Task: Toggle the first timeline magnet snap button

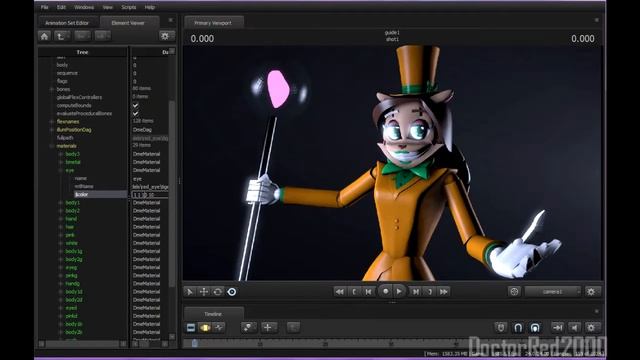Action: coord(518,327)
